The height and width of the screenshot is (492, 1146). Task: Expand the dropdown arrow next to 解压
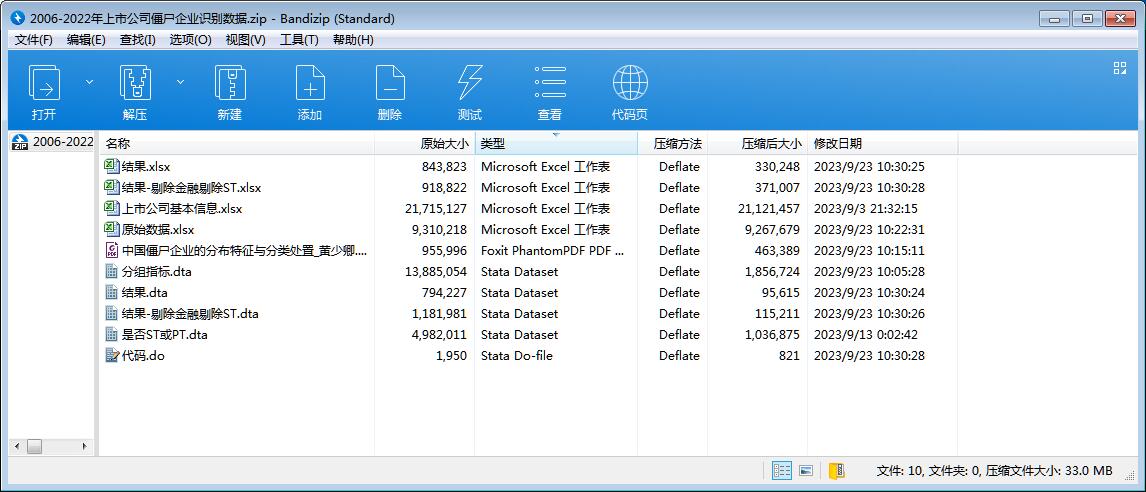[180, 82]
